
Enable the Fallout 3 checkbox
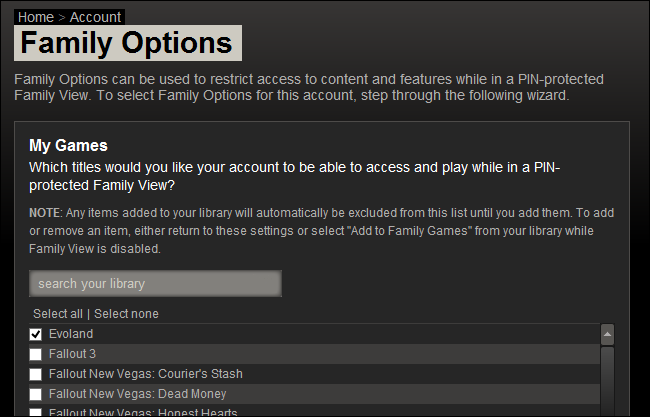point(36,354)
